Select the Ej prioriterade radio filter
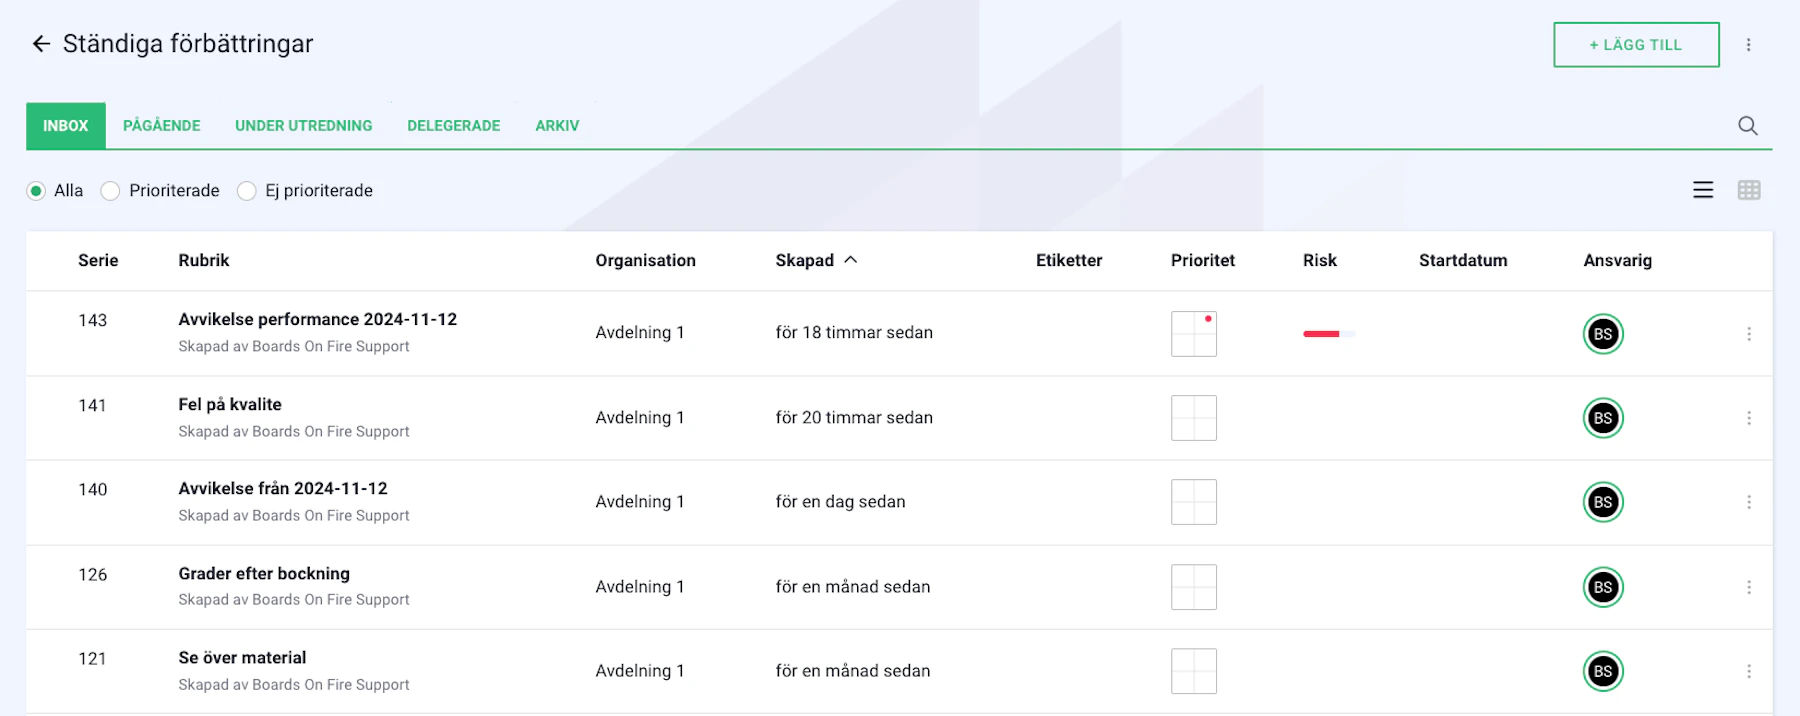The width and height of the screenshot is (1800, 716). coord(247,191)
